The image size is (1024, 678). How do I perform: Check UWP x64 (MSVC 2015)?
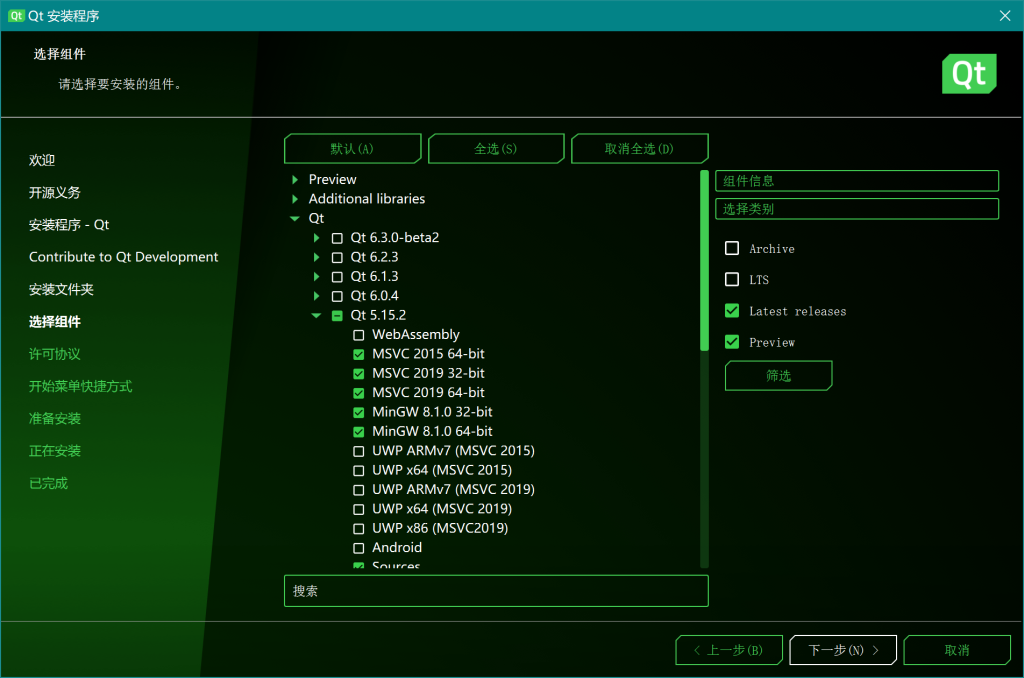coord(359,470)
